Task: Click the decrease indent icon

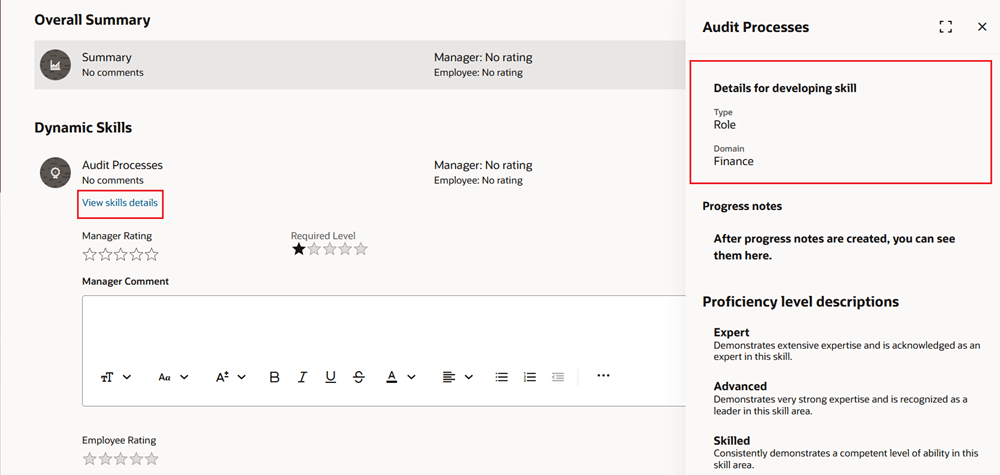Action: click(x=558, y=377)
